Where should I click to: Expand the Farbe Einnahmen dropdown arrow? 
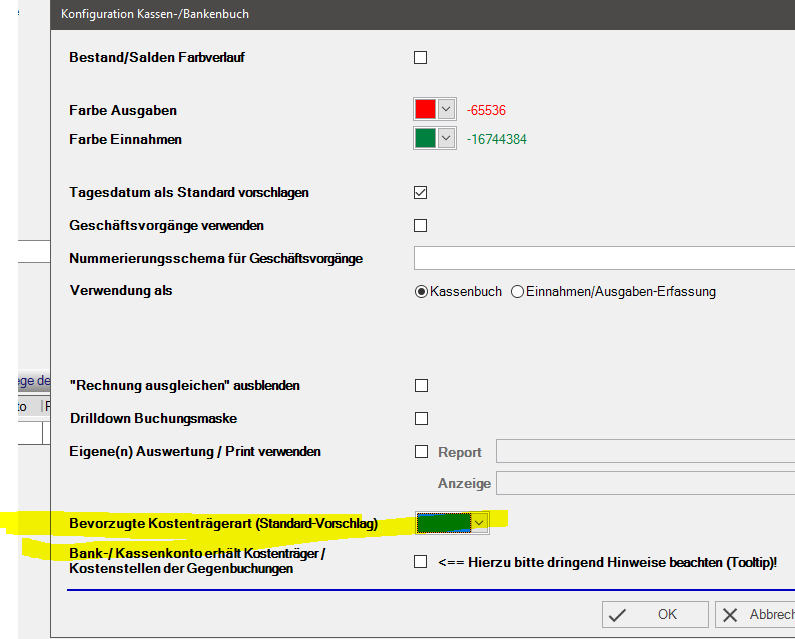446,139
